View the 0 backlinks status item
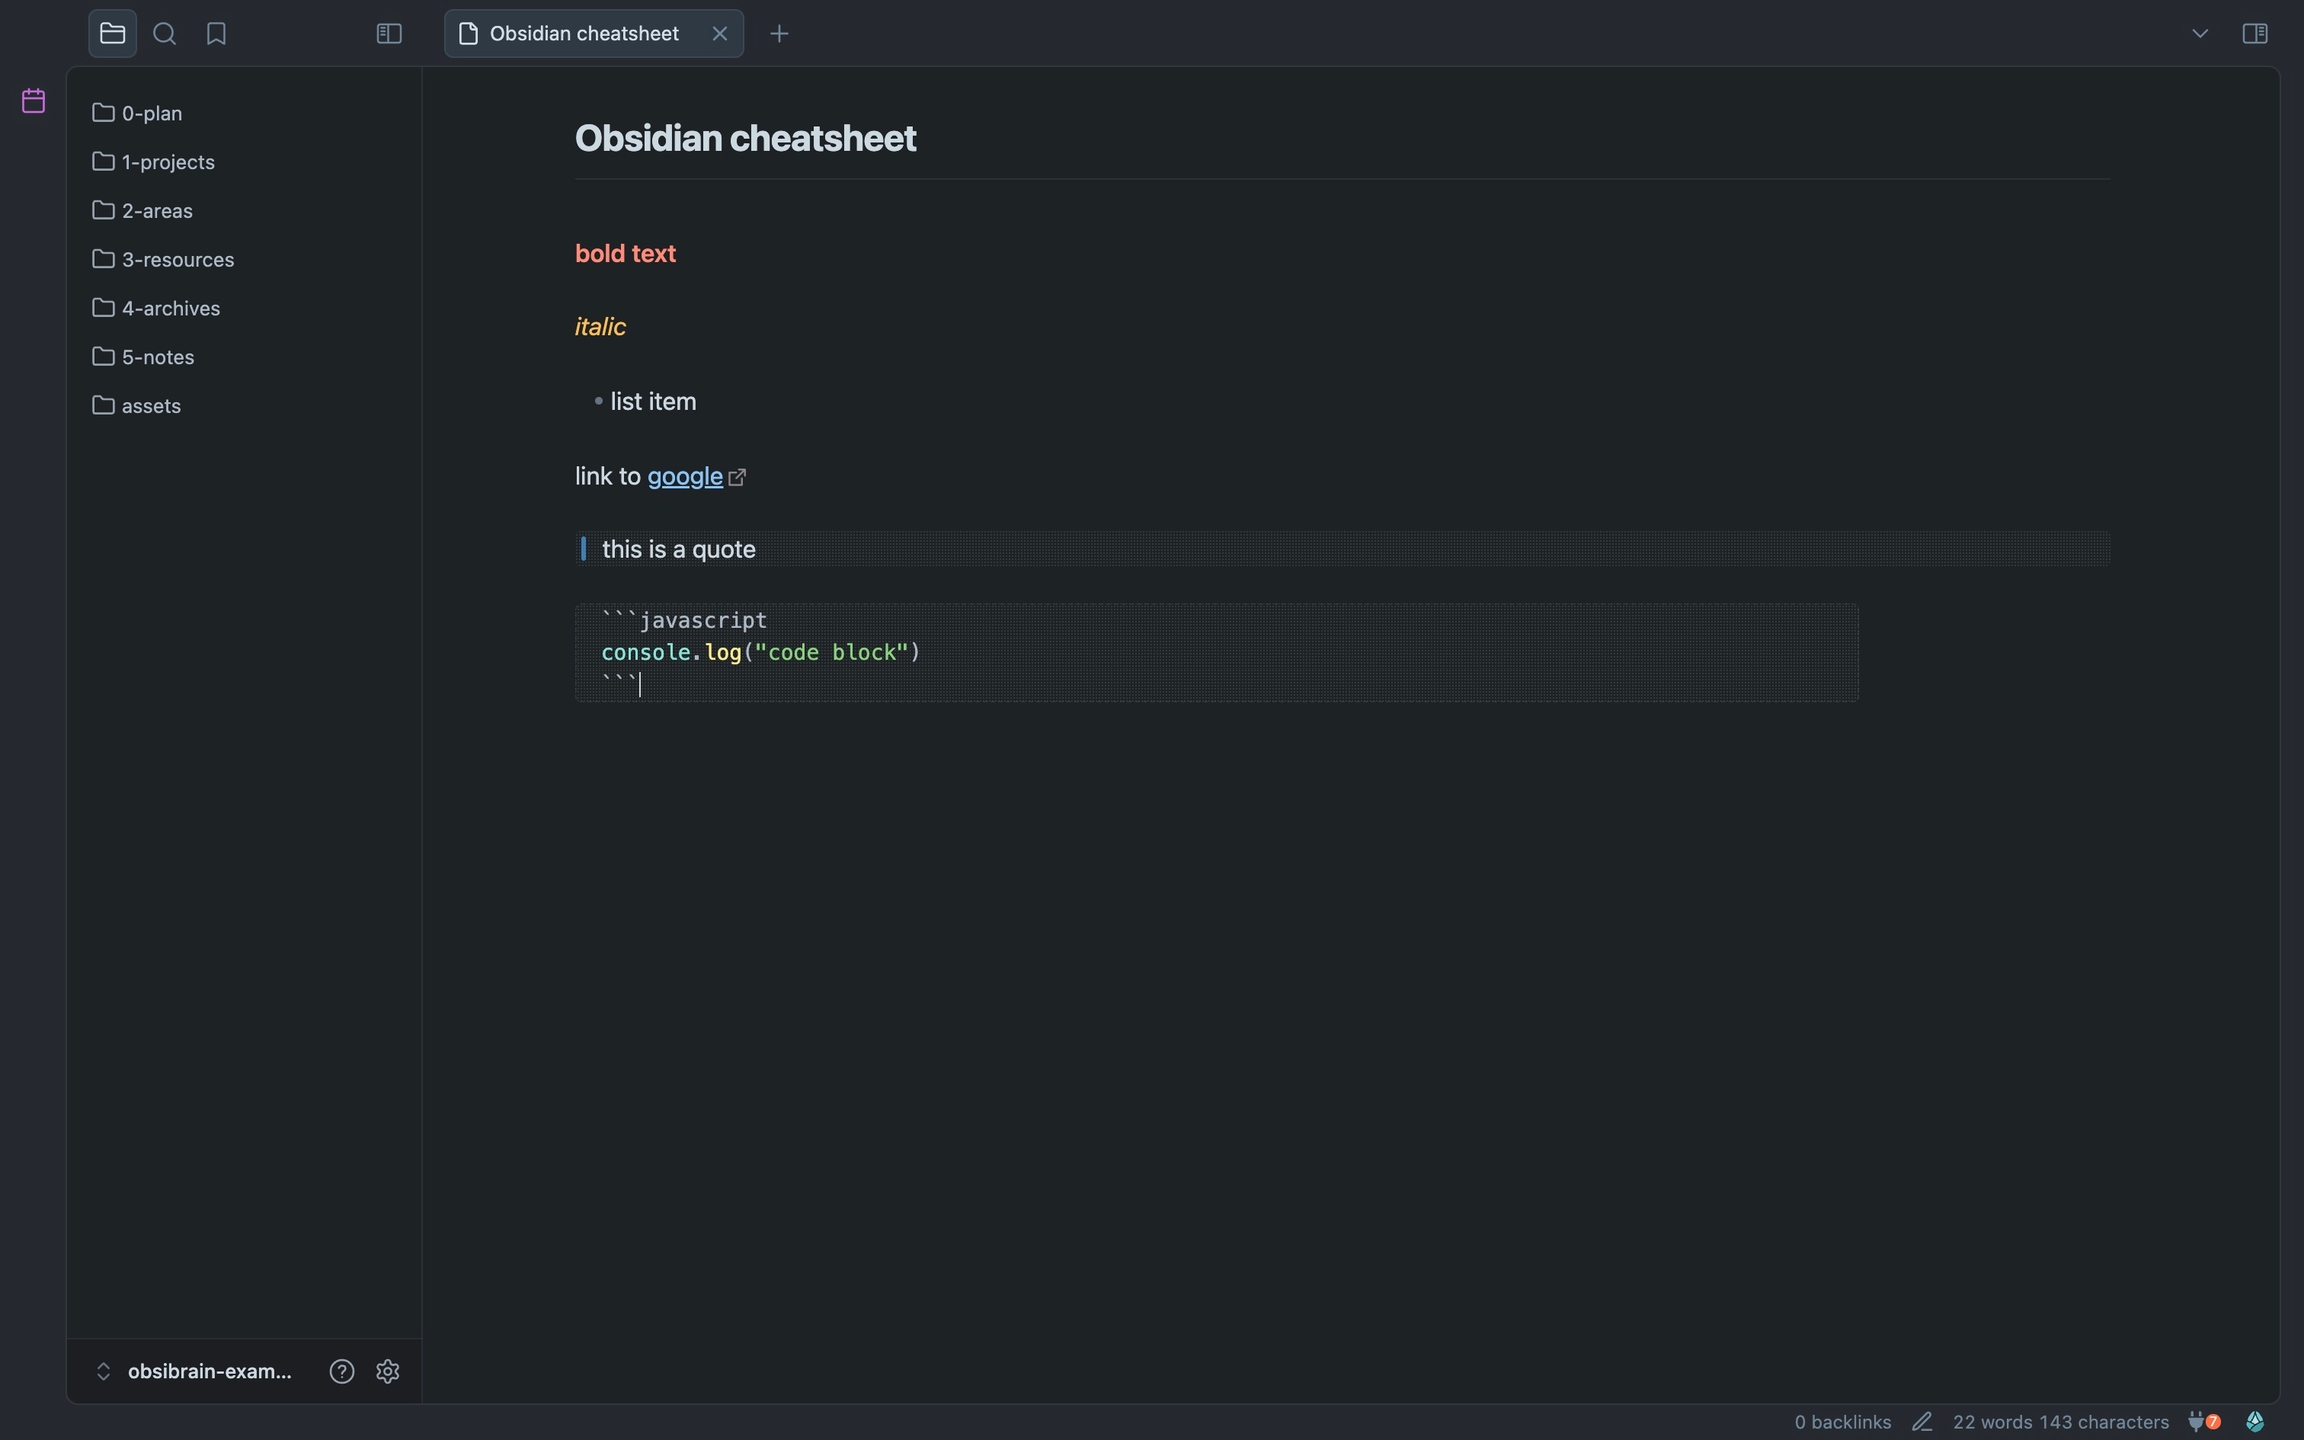Viewport: 2304px width, 1440px height. [1842, 1421]
